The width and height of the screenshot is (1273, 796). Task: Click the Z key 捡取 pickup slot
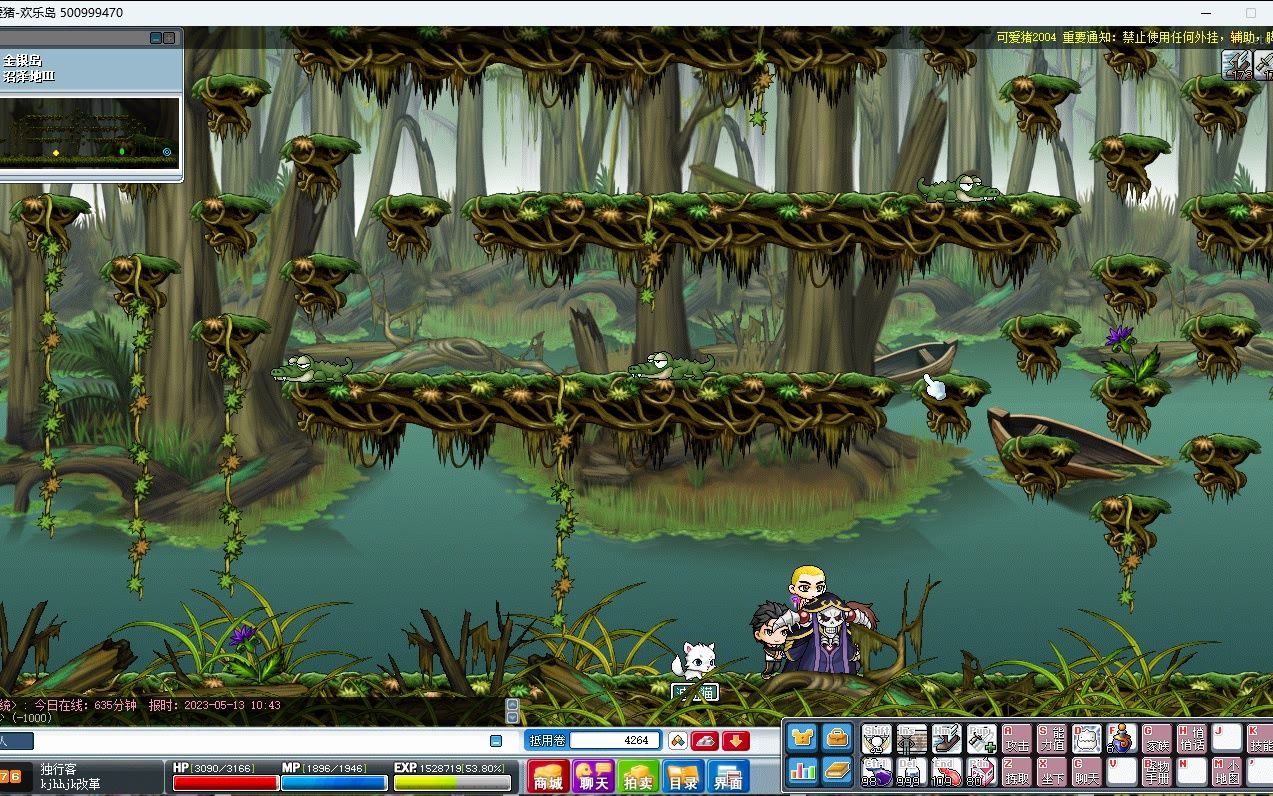click(x=1017, y=771)
